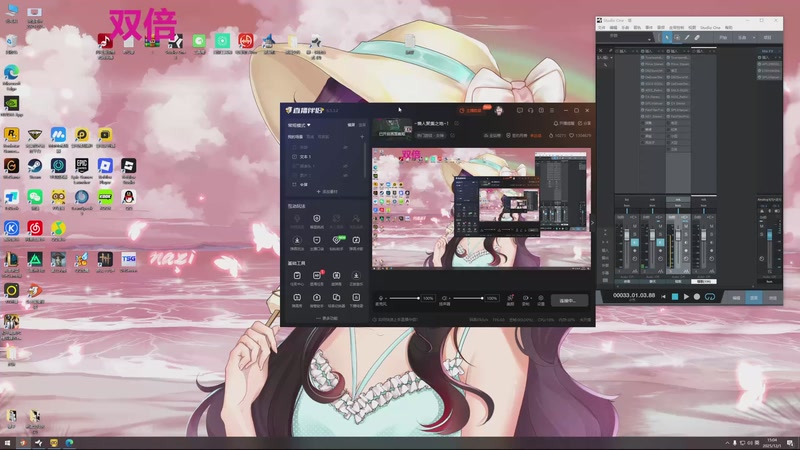Click the microphone icon beside the volume slider
The height and width of the screenshot is (450, 800).
tap(381, 298)
